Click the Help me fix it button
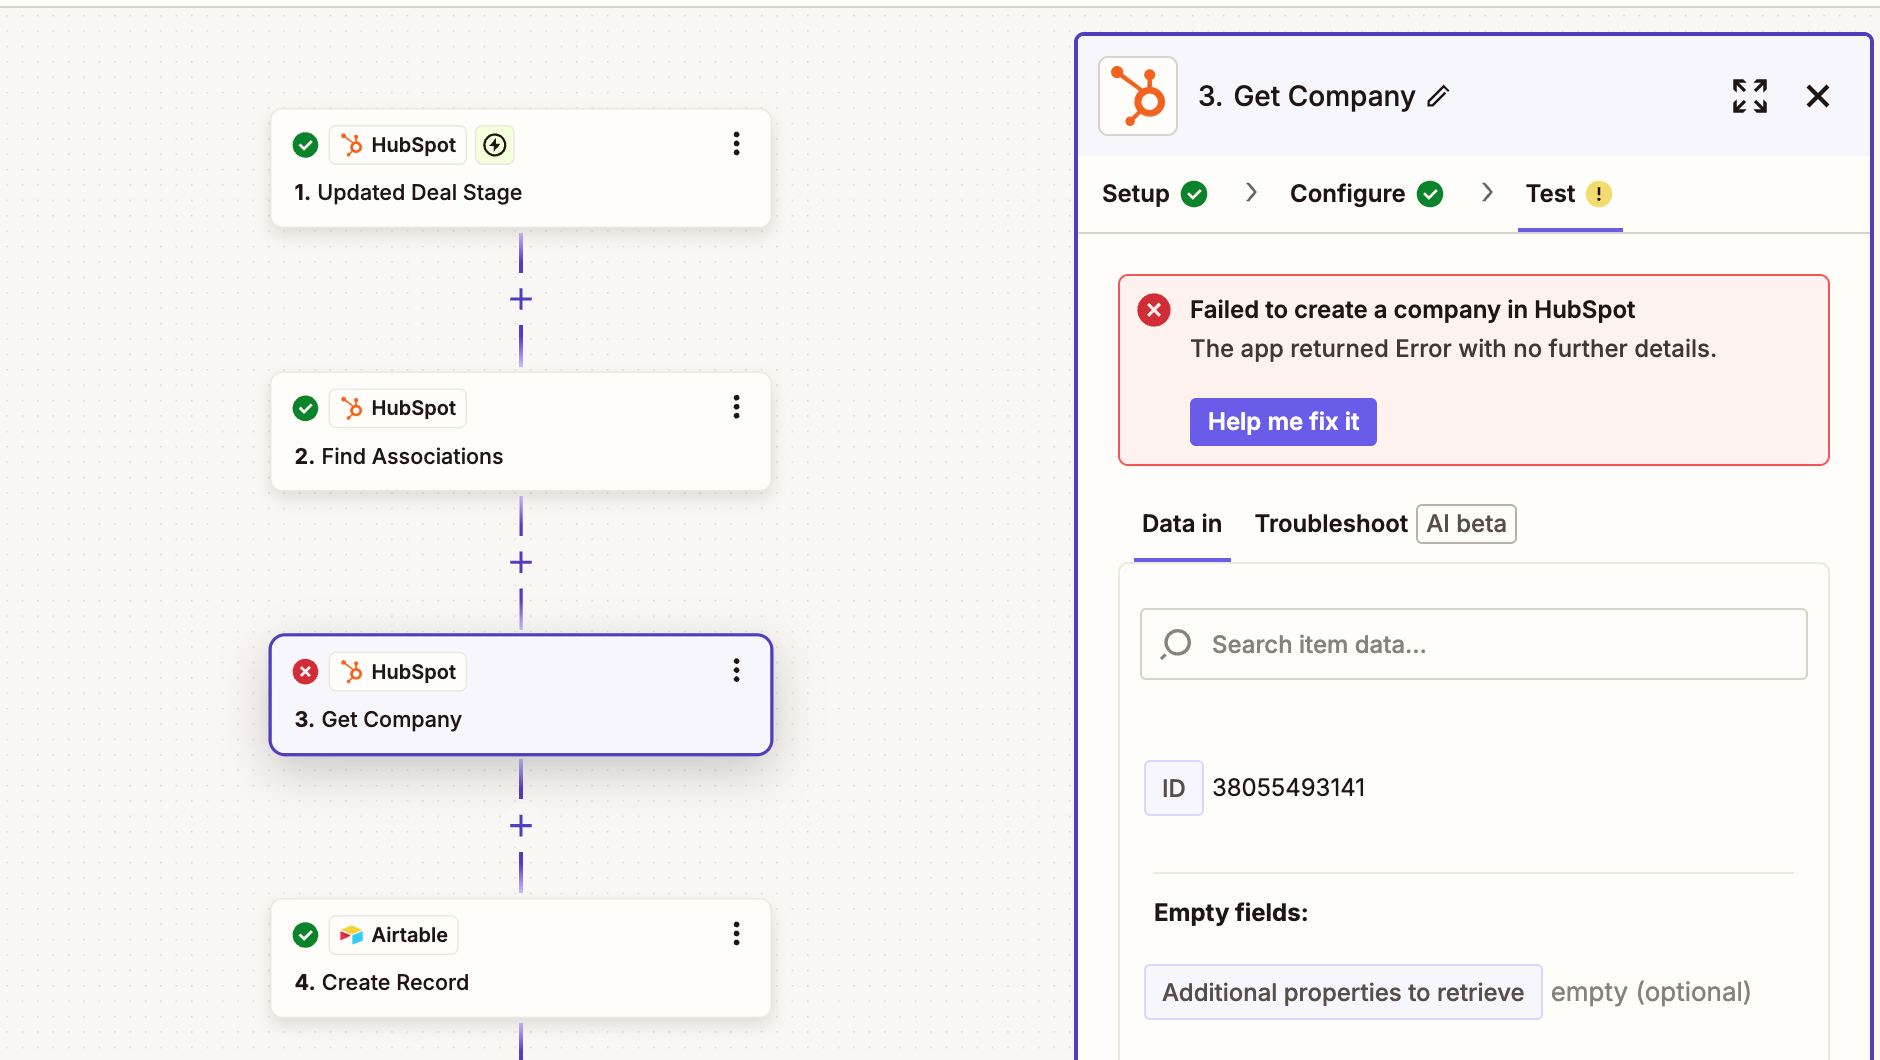The width and height of the screenshot is (1880, 1060). (1283, 422)
